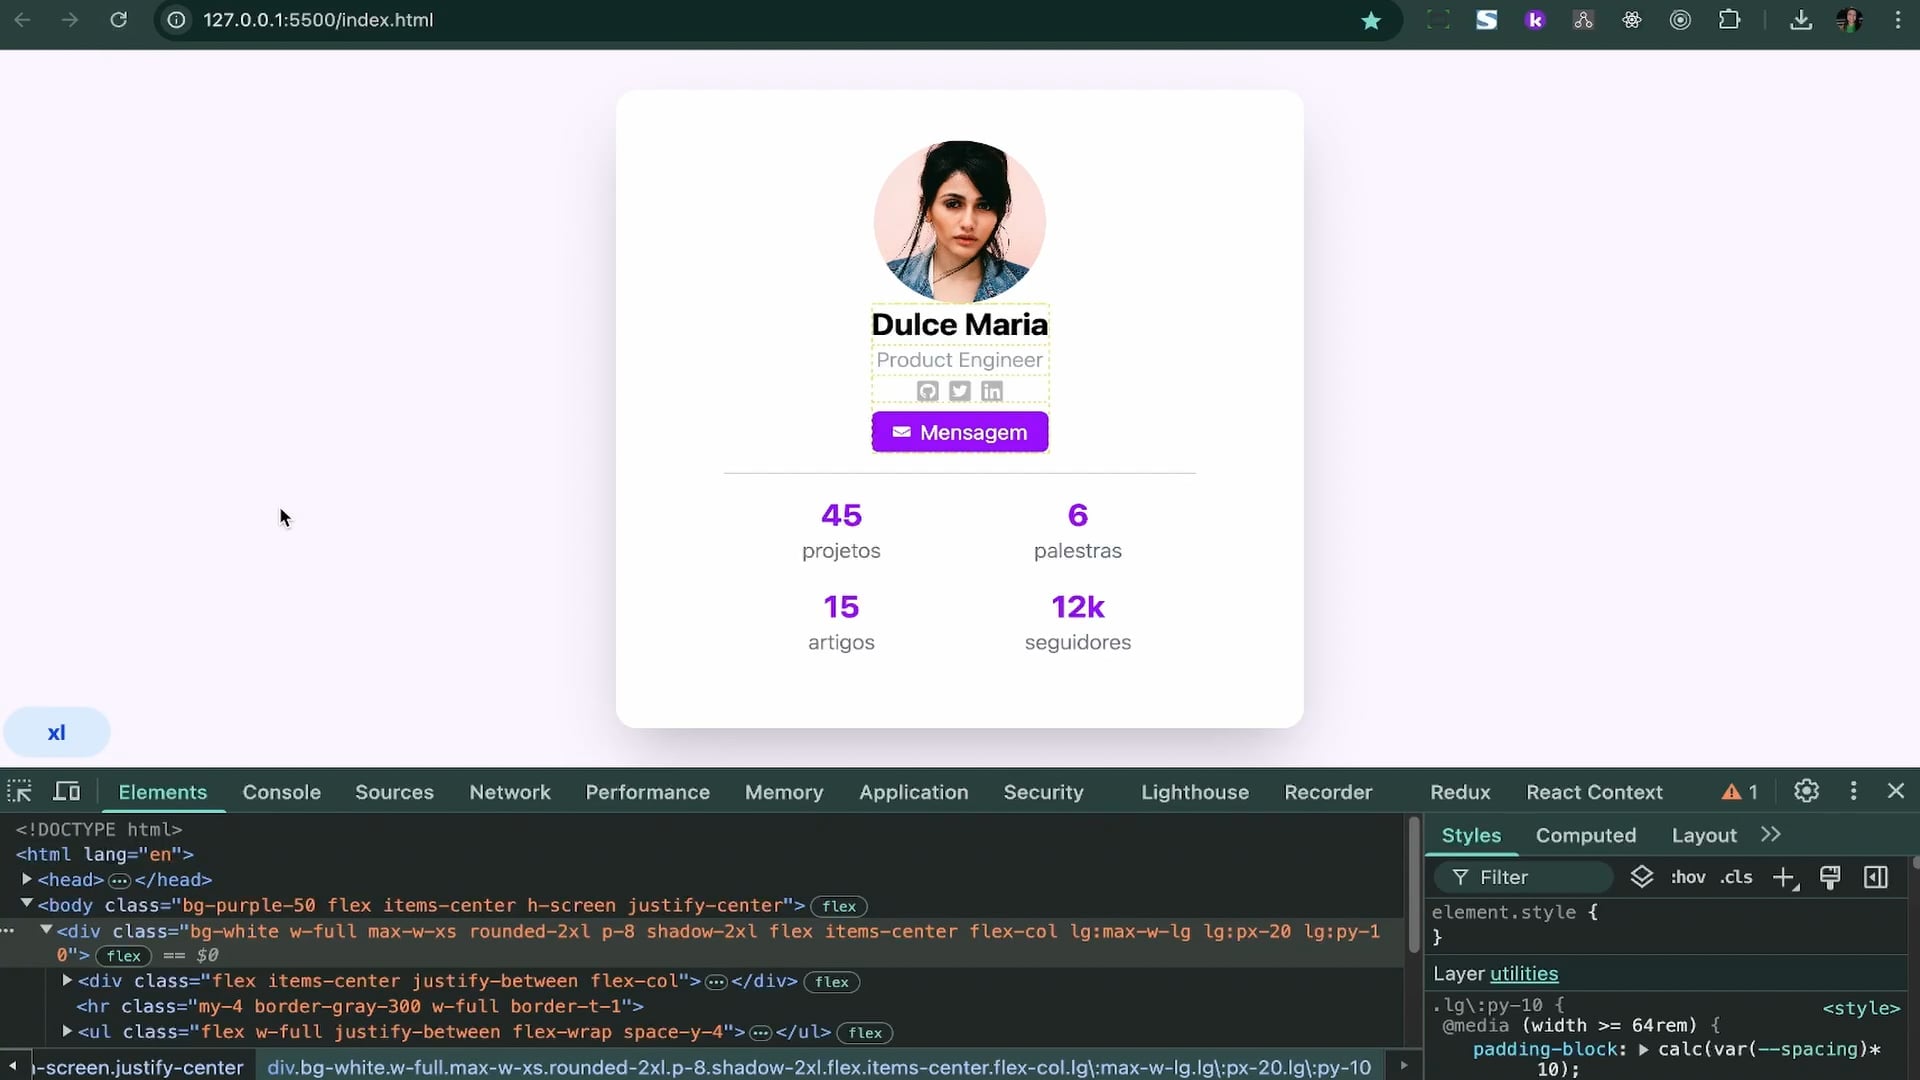Viewport: 1920px width, 1080px height.
Task: Toggle the .cls classes panel
Action: [1736, 877]
